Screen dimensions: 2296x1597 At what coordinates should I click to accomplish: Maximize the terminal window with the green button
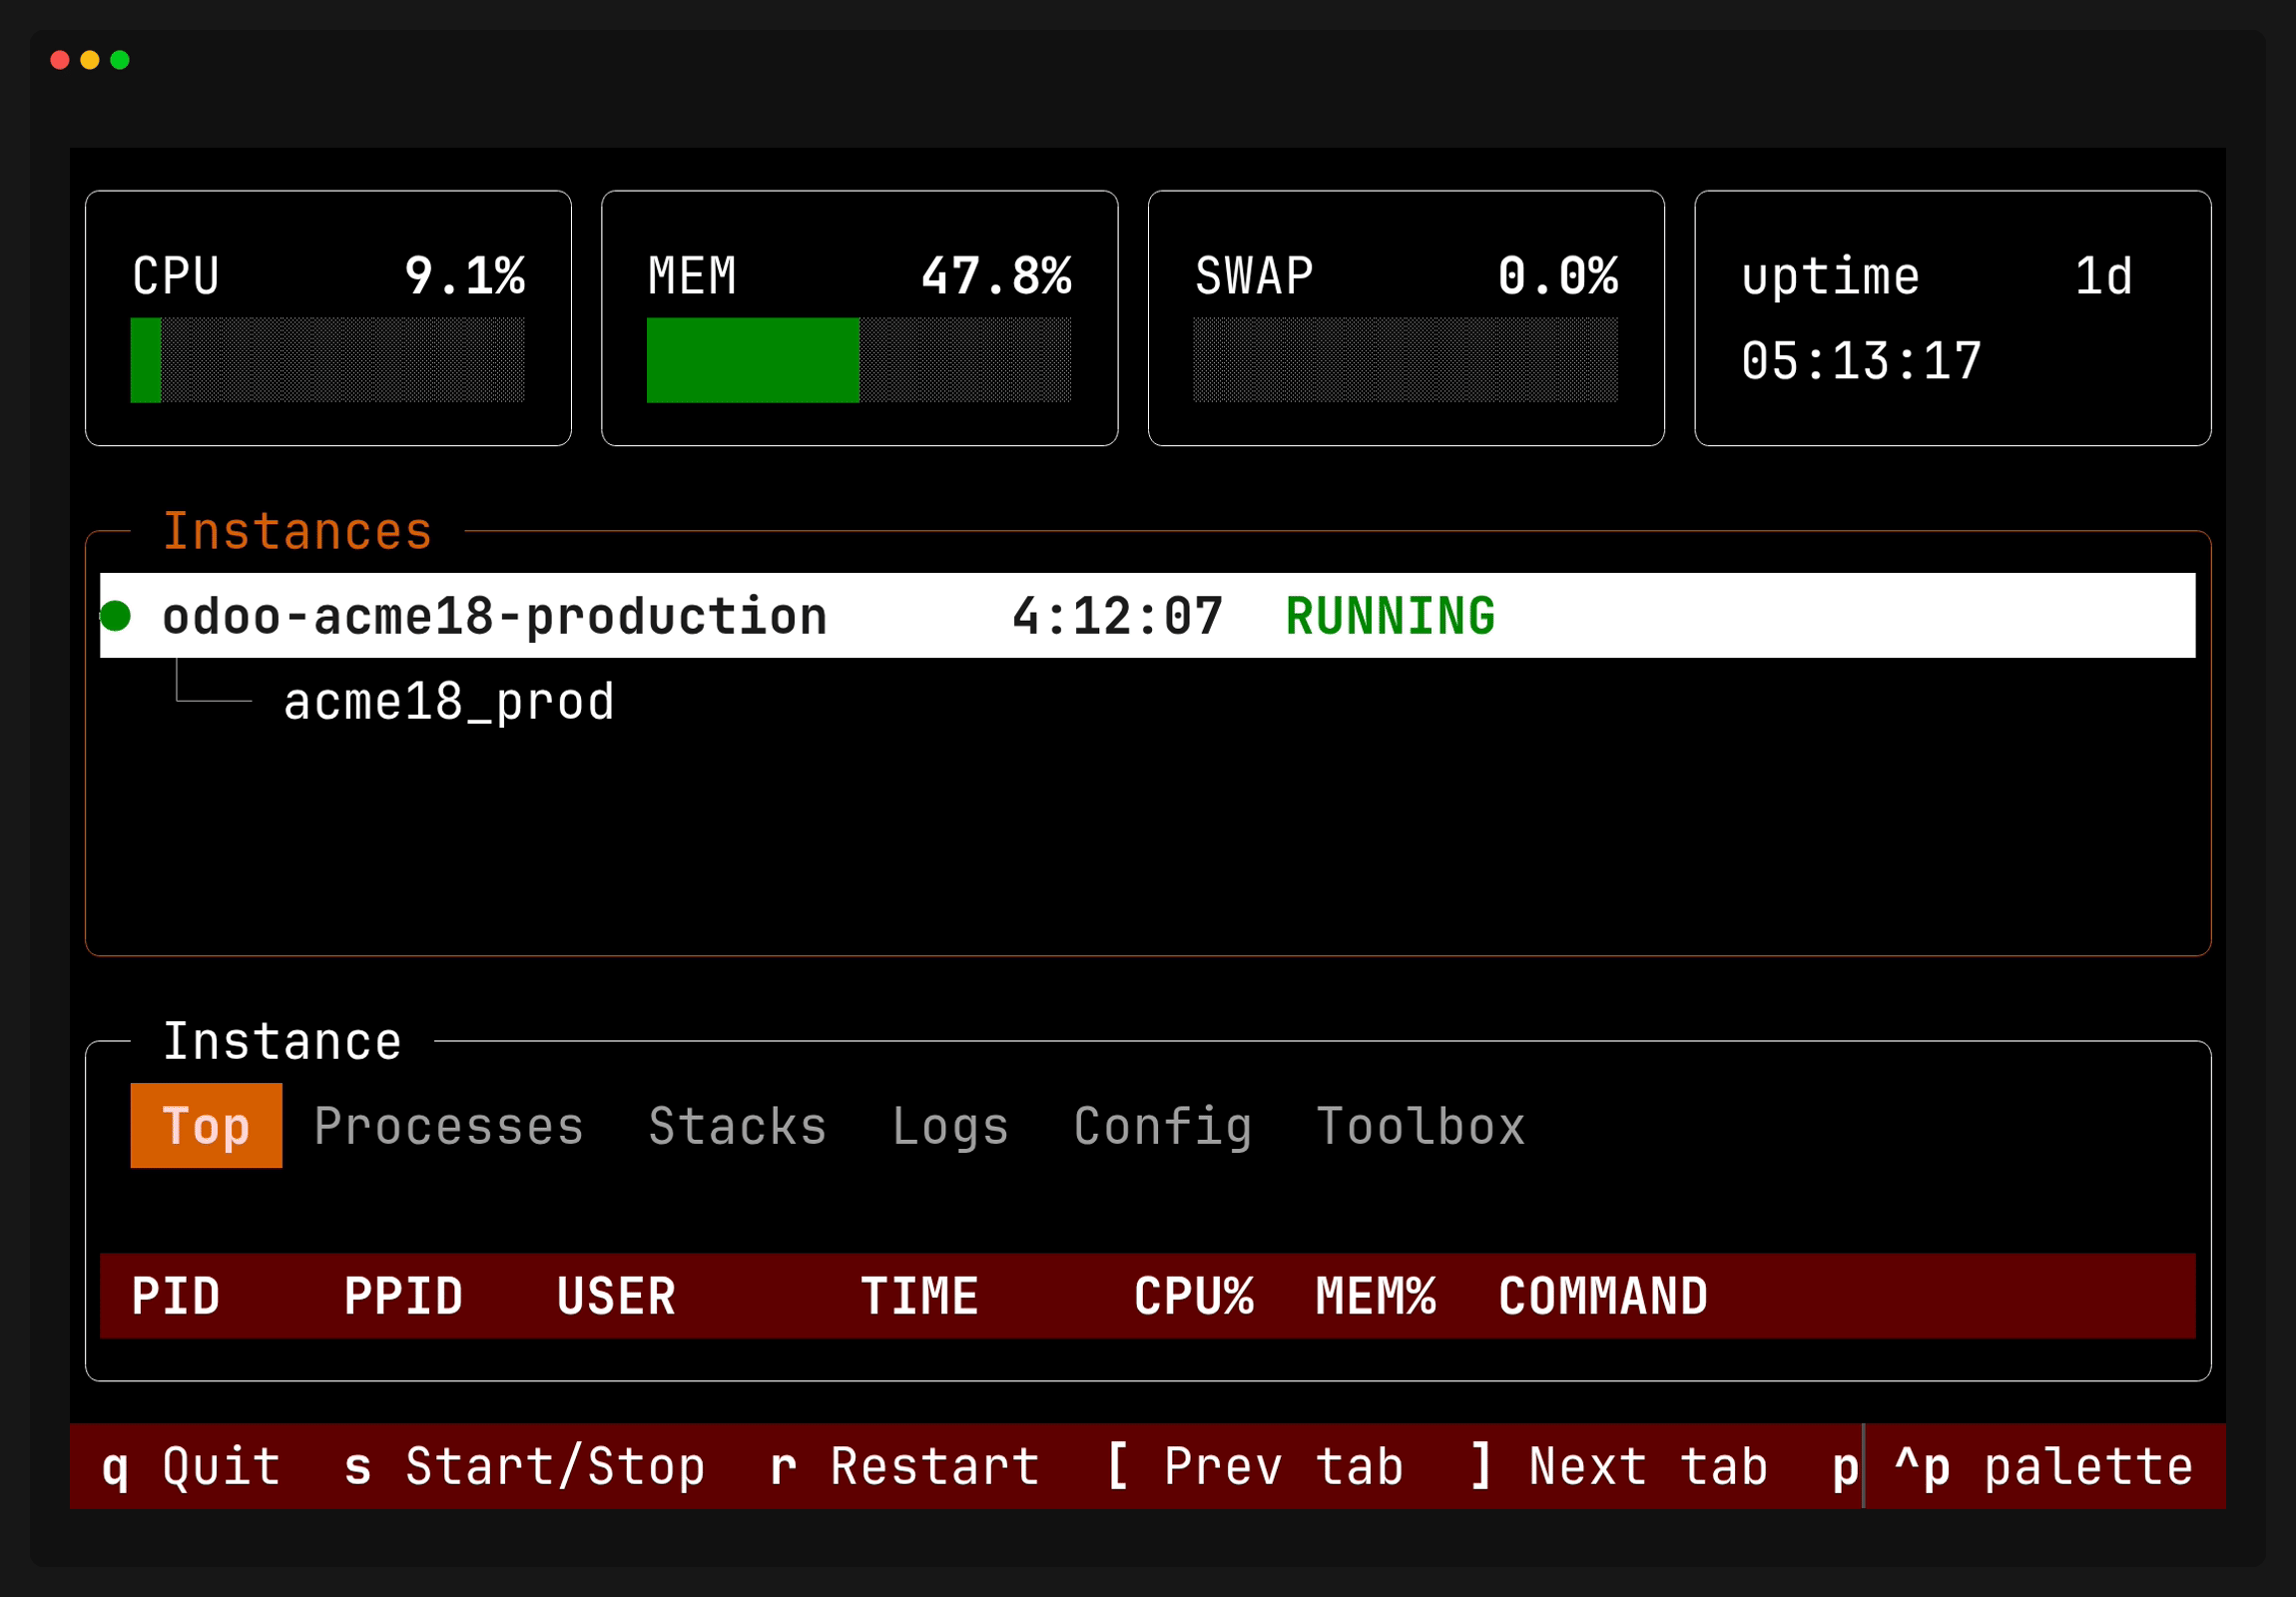tap(120, 60)
